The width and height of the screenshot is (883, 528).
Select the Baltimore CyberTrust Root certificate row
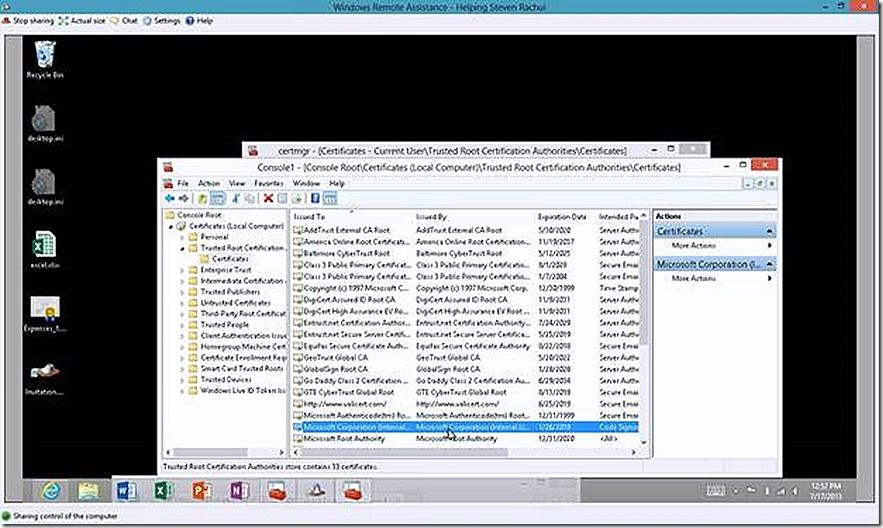point(465,253)
